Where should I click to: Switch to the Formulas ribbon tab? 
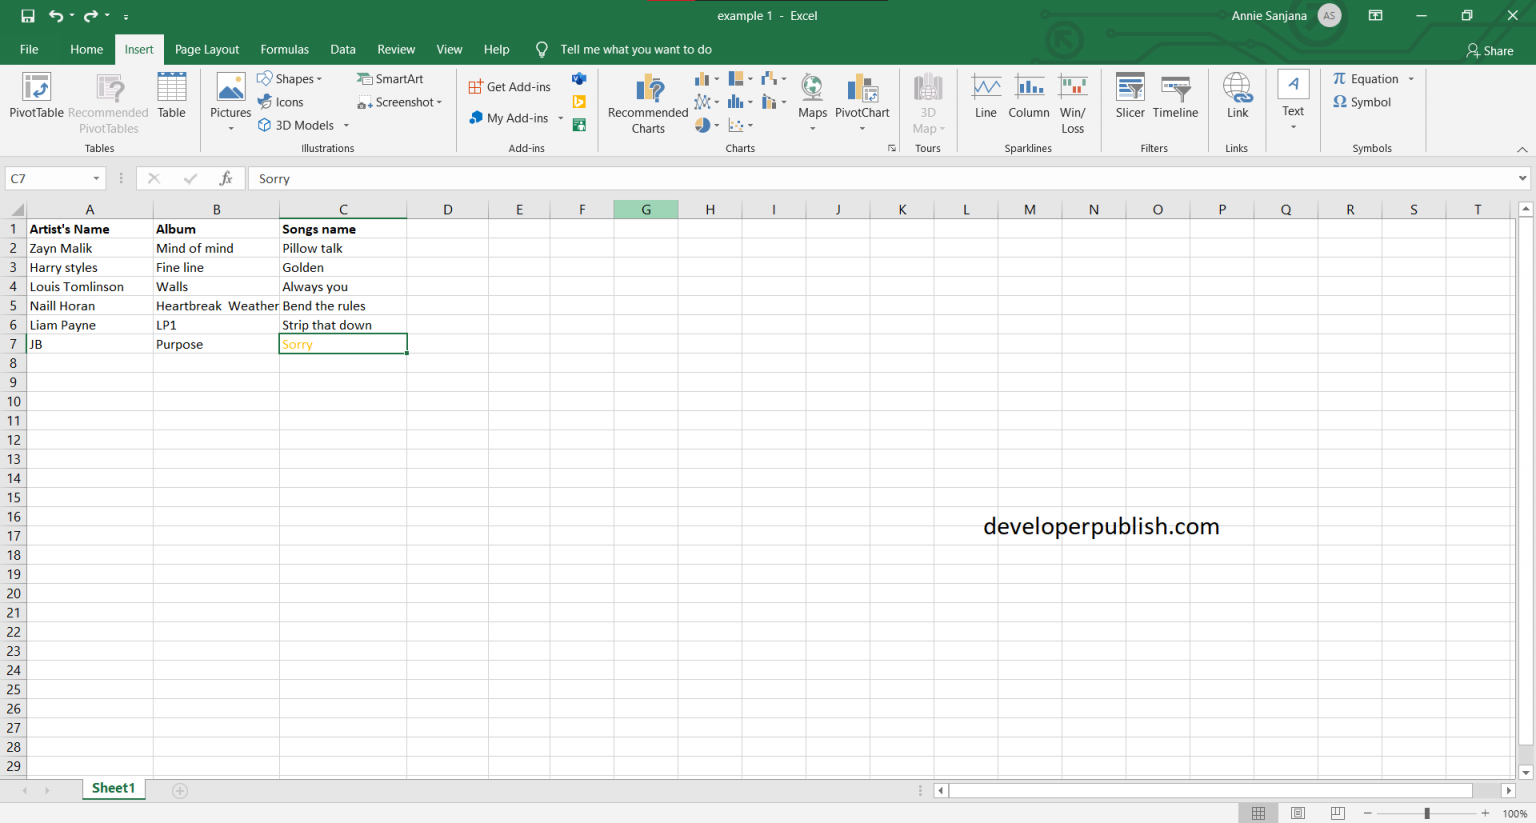pyautogui.click(x=284, y=49)
